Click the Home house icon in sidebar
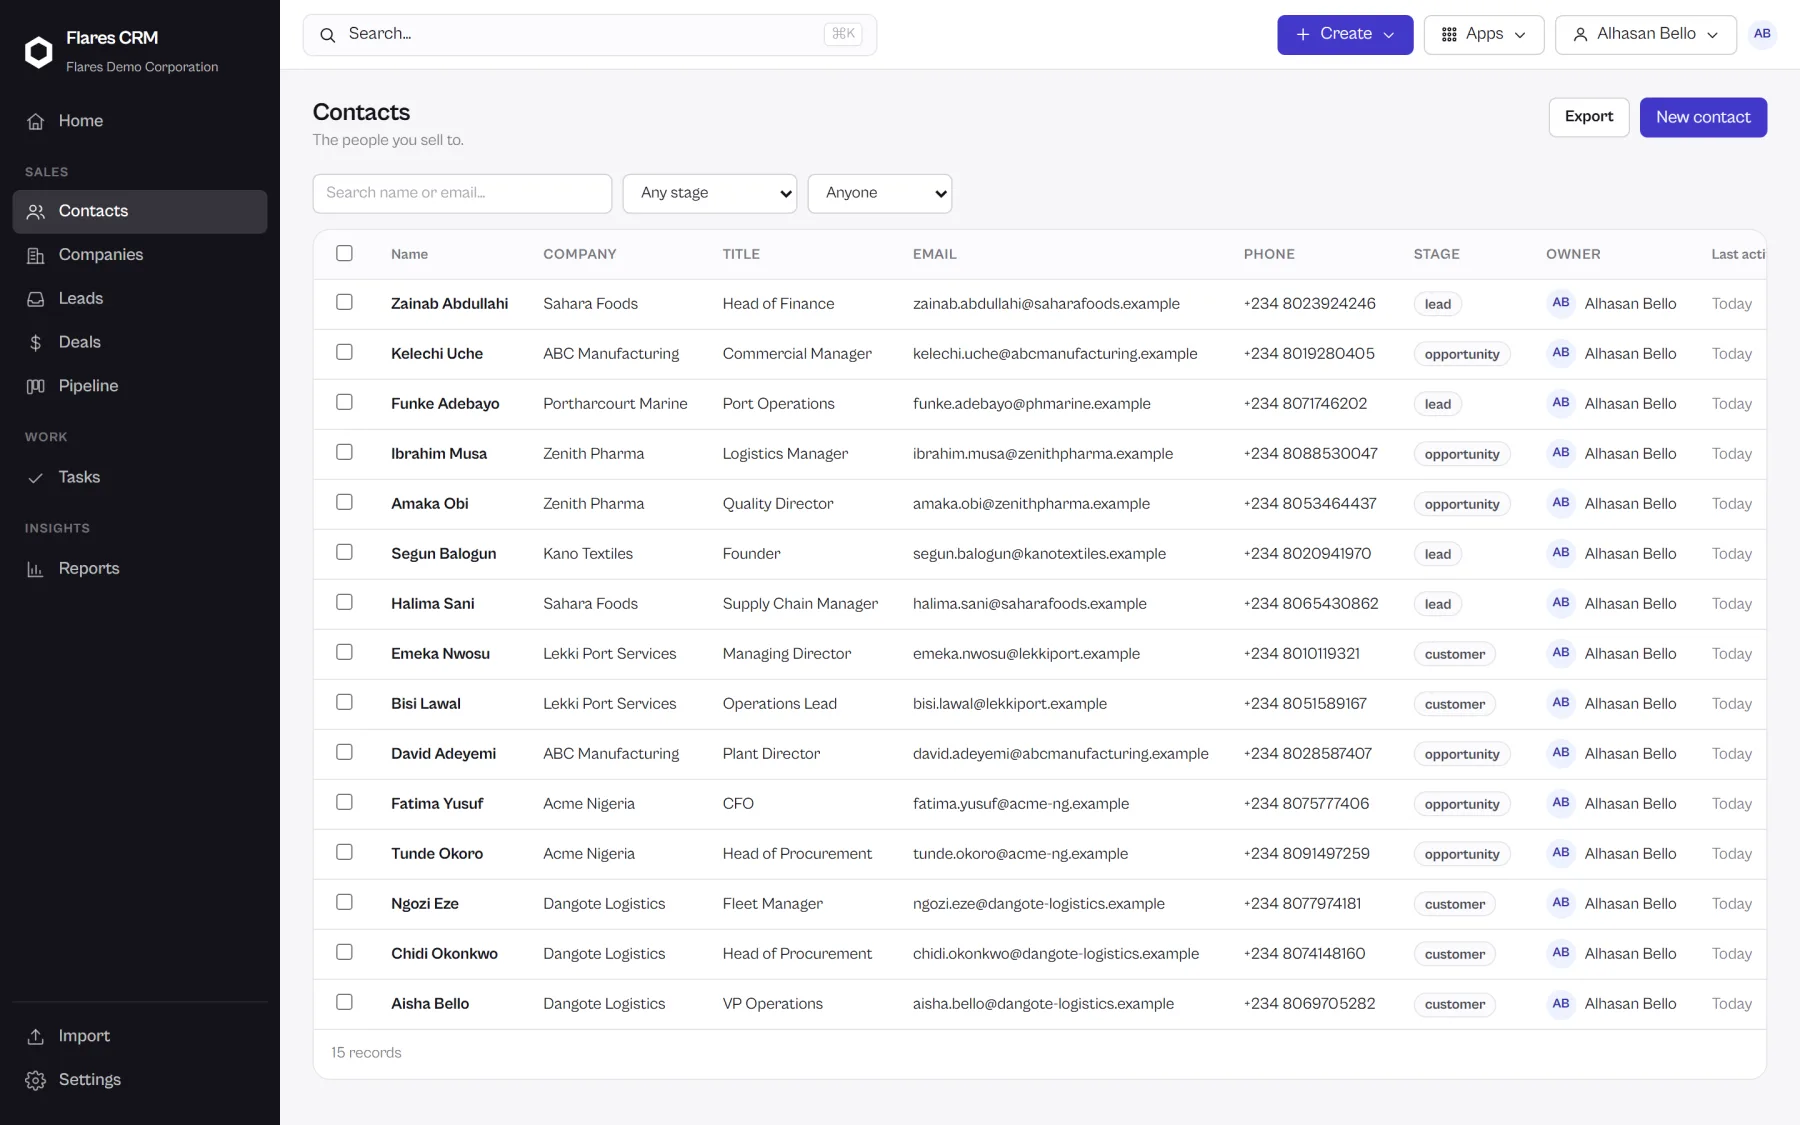The image size is (1800, 1125). (36, 121)
